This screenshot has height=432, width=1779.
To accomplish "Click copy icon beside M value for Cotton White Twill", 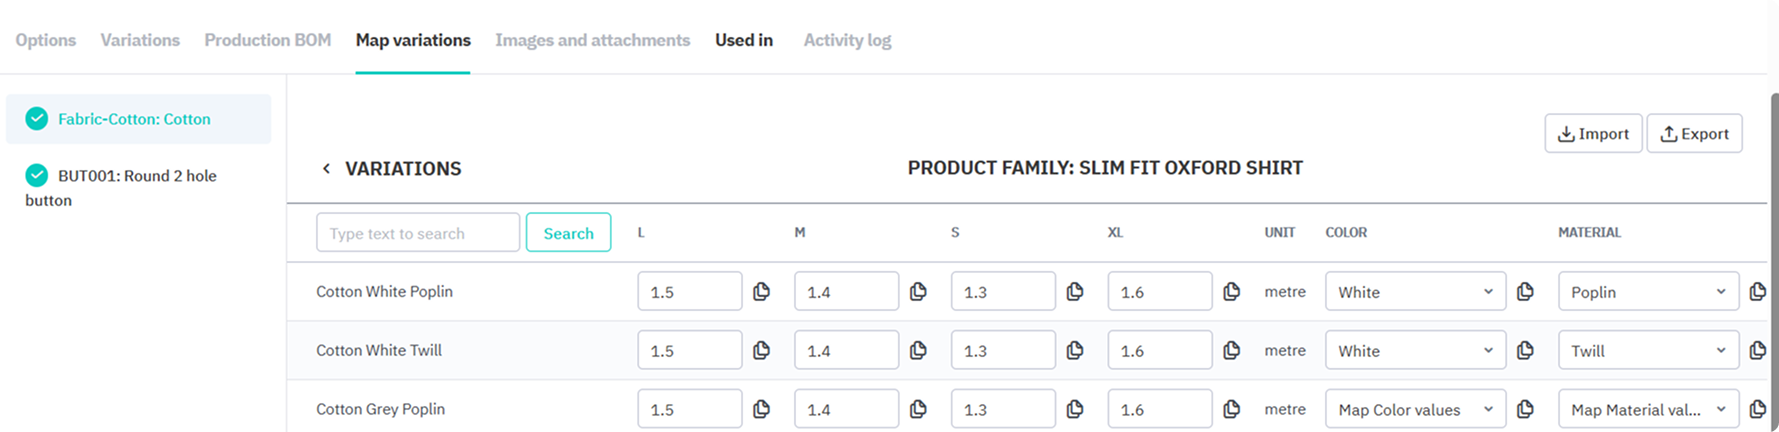I will 918,351.
